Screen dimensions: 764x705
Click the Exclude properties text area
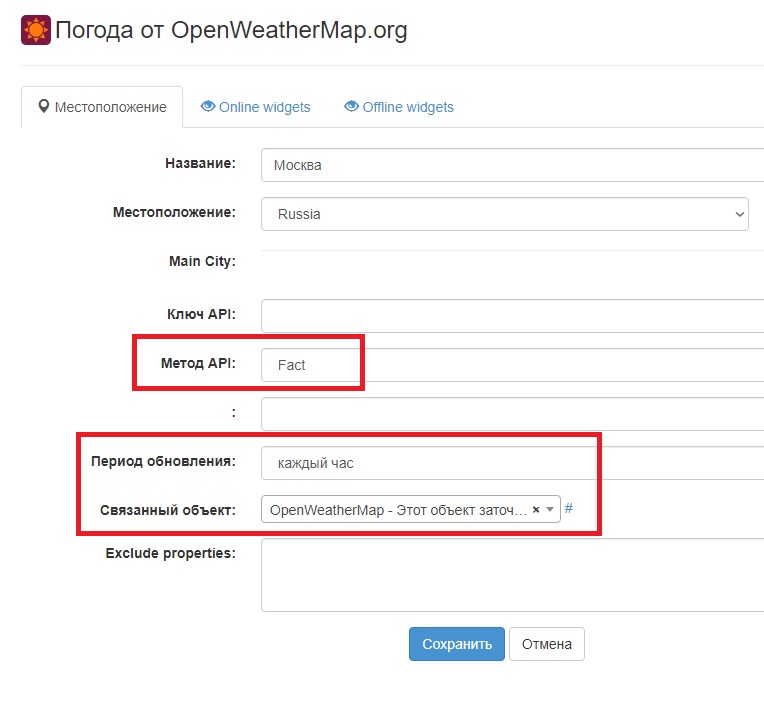click(x=512, y=575)
